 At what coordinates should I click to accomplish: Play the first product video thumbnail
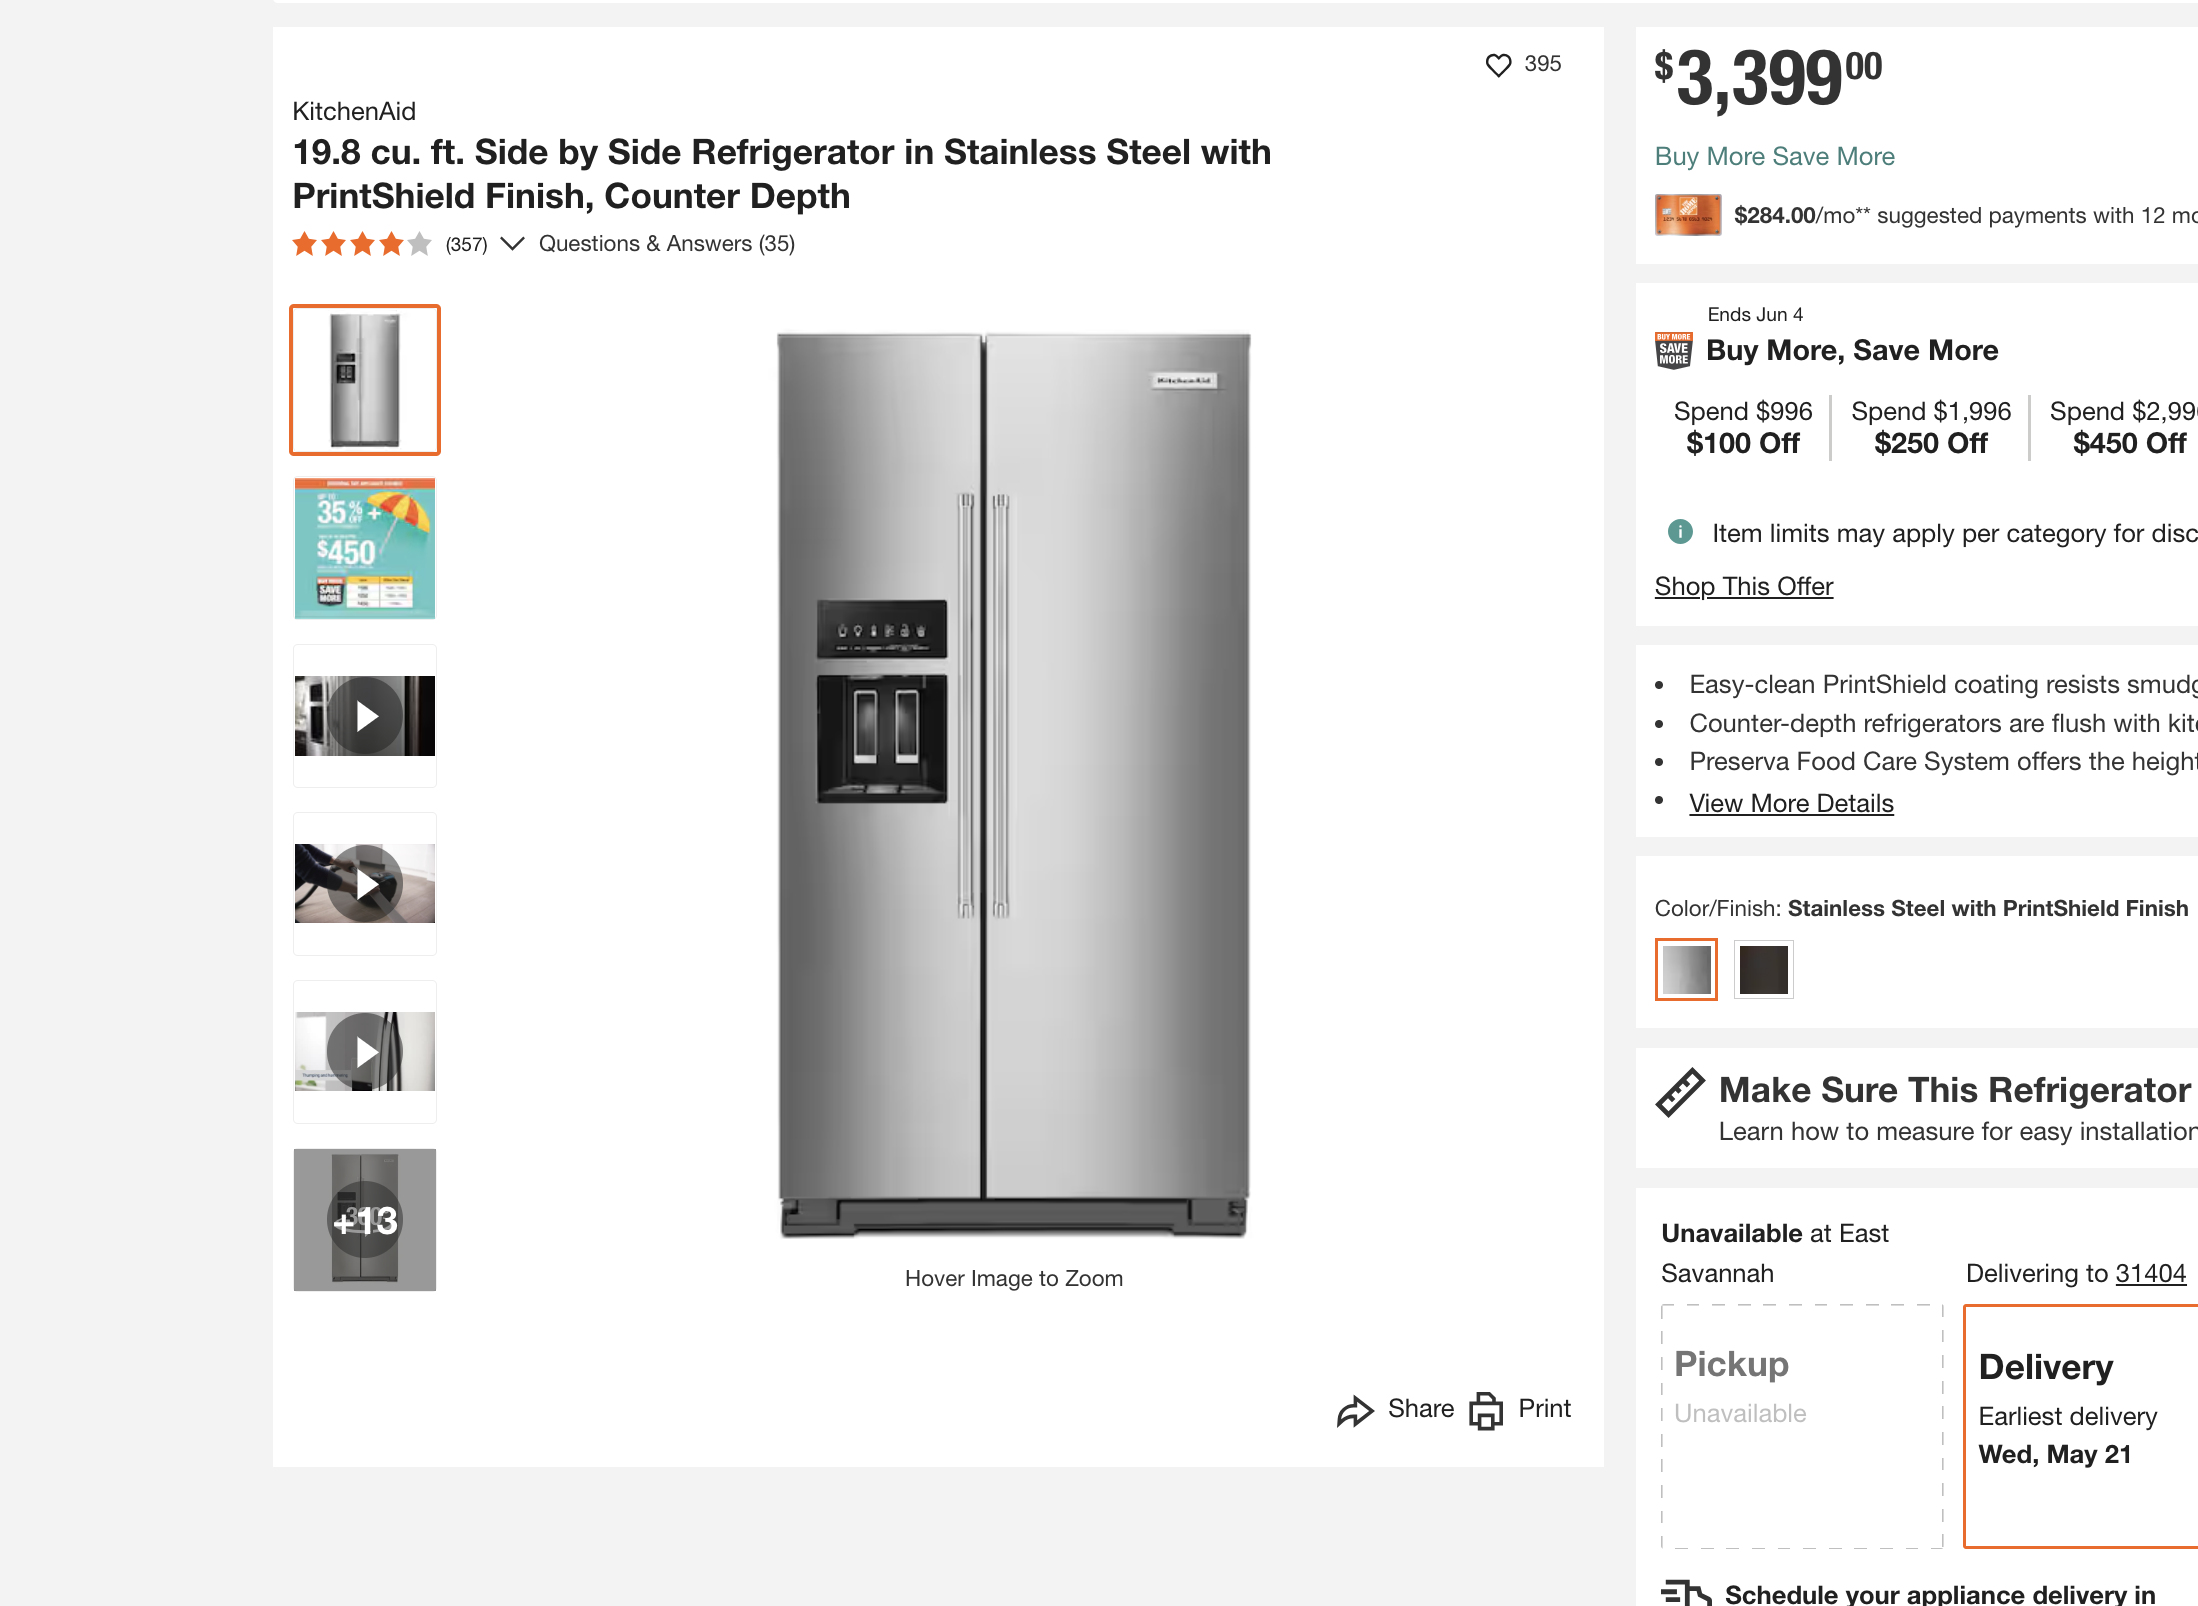tap(365, 716)
